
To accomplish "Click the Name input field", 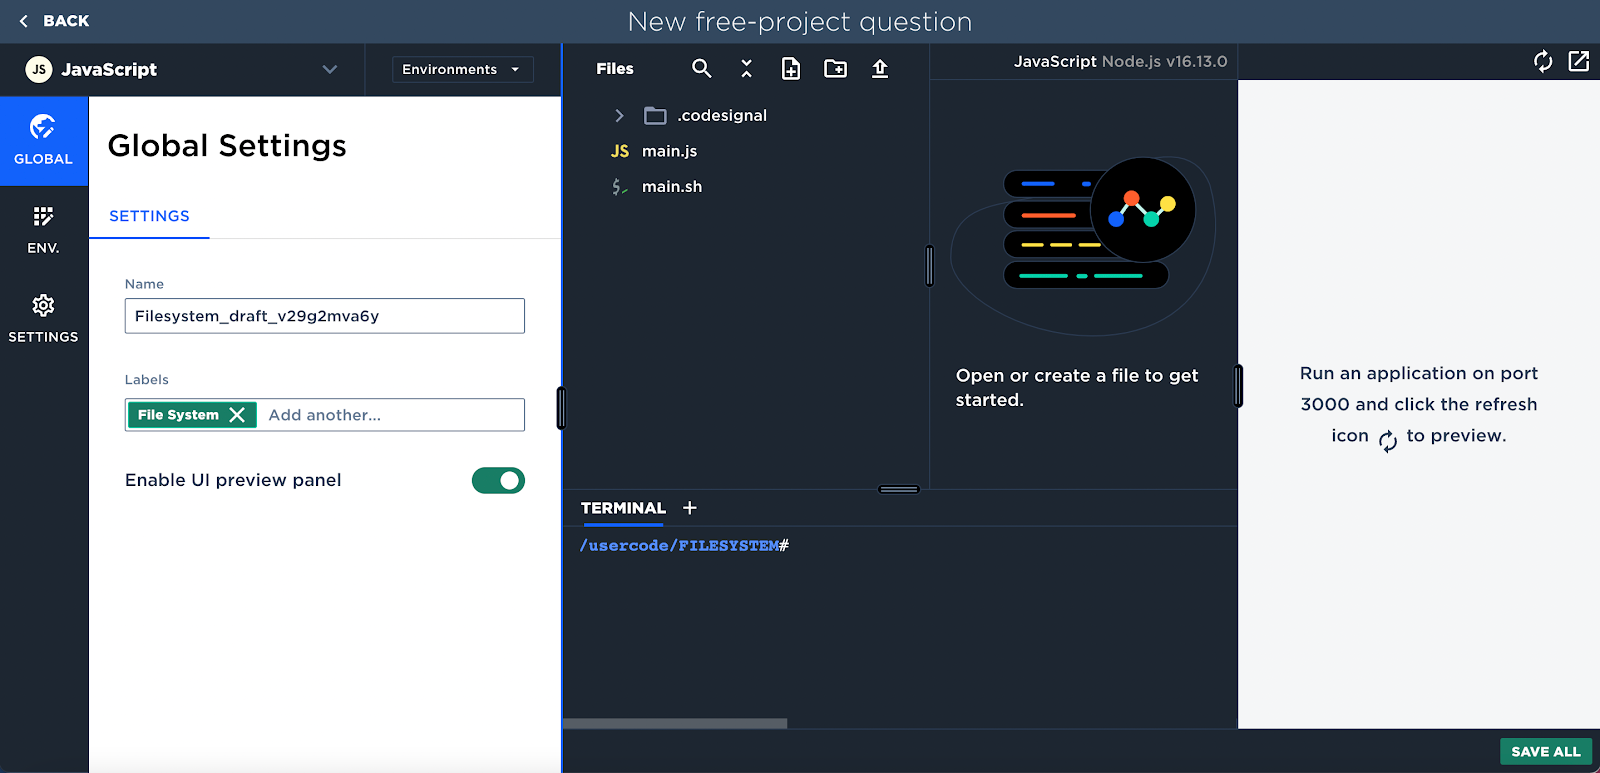I will (x=324, y=316).
